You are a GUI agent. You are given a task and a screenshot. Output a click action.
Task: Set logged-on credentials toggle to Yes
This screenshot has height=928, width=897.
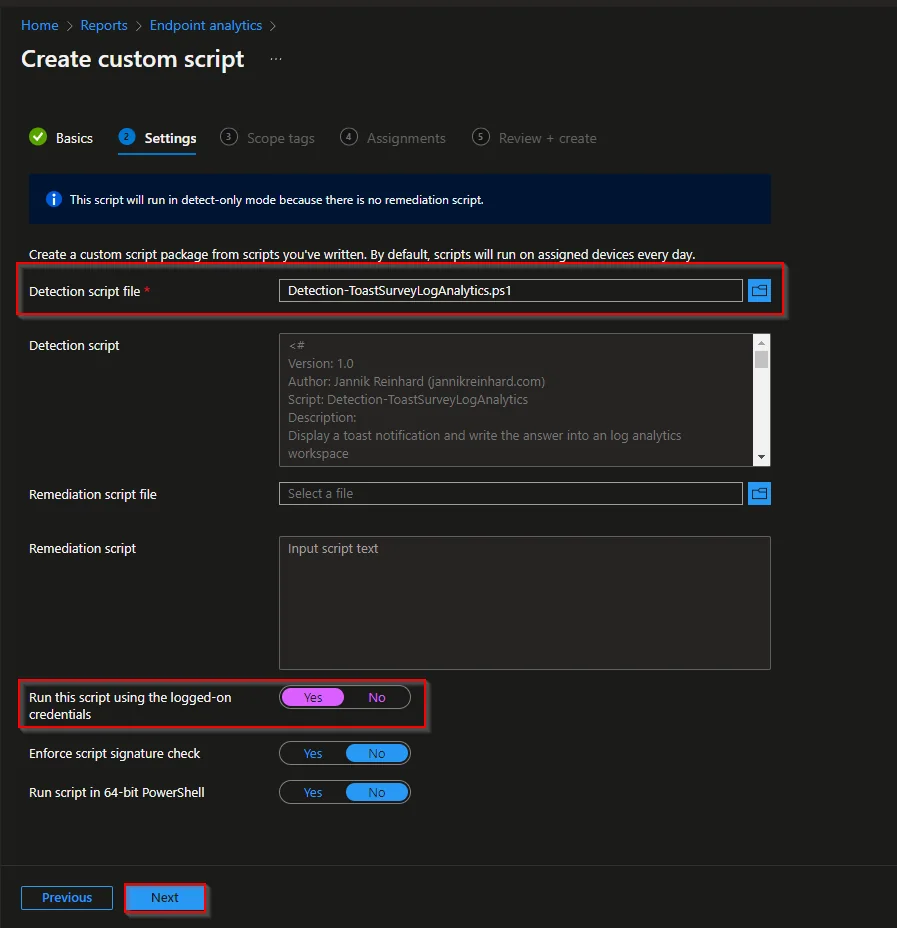(x=312, y=697)
